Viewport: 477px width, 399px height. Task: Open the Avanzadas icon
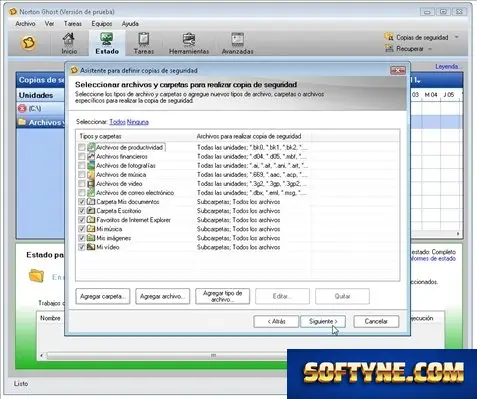238,39
